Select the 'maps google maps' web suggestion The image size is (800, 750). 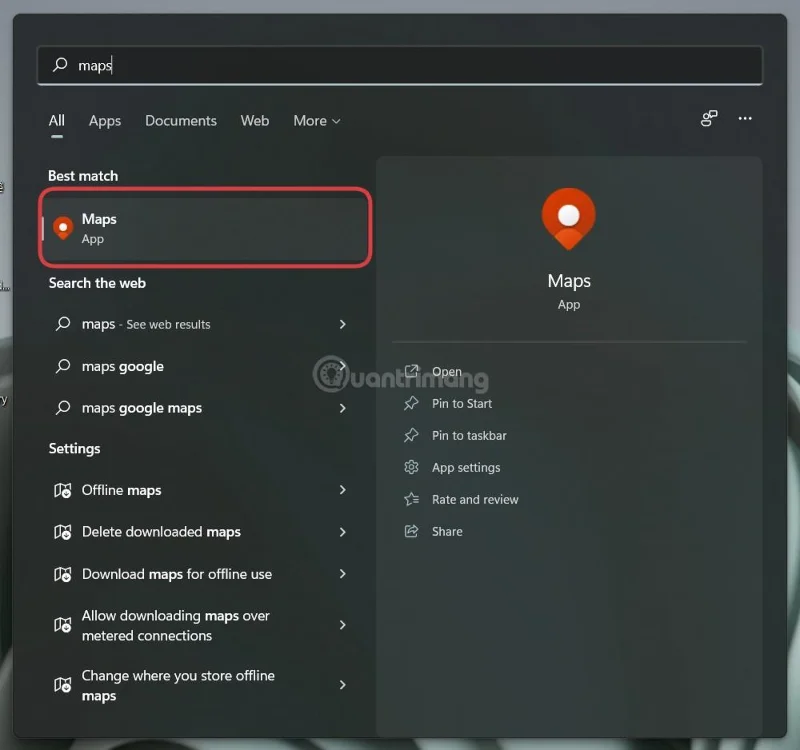coord(201,408)
